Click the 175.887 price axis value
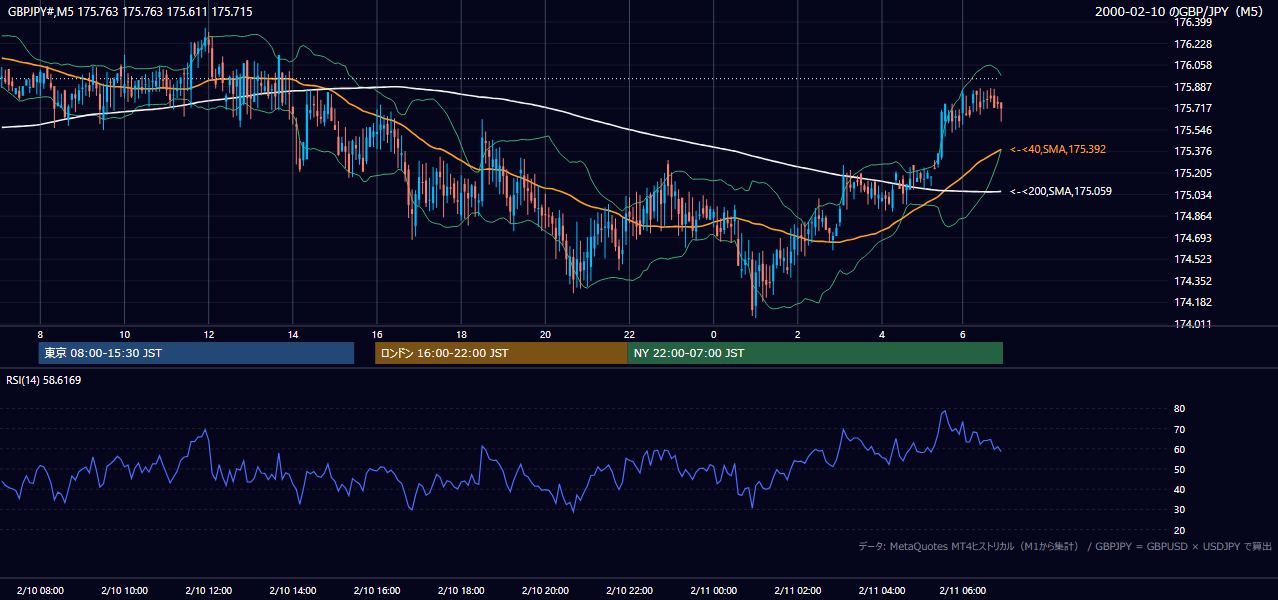1278x600 pixels. coord(1193,87)
